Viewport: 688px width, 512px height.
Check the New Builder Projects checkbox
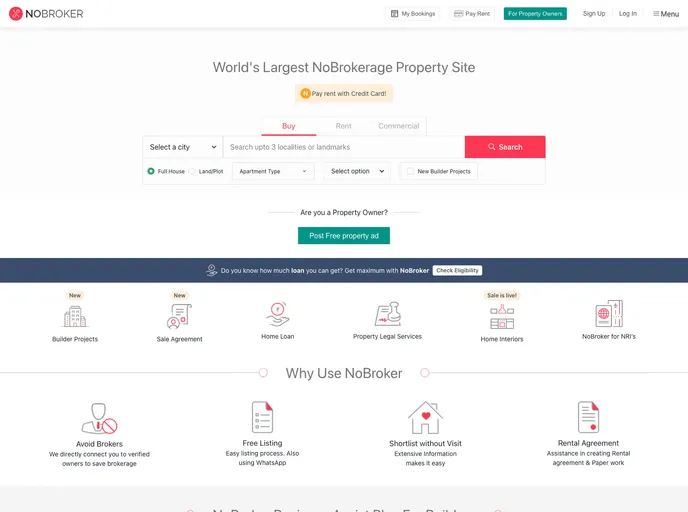pyautogui.click(x=410, y=171)
